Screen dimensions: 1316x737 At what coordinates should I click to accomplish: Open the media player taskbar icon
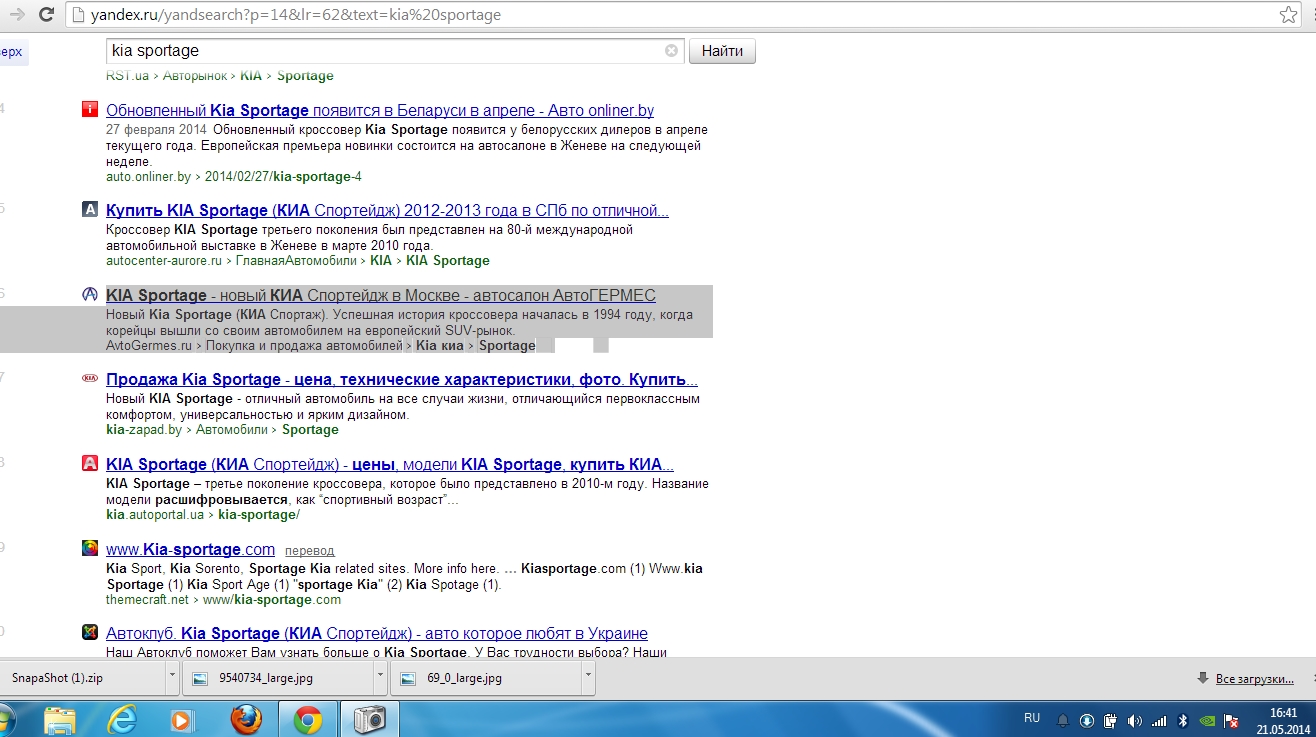pyautogui.click(x=182, y=719)
